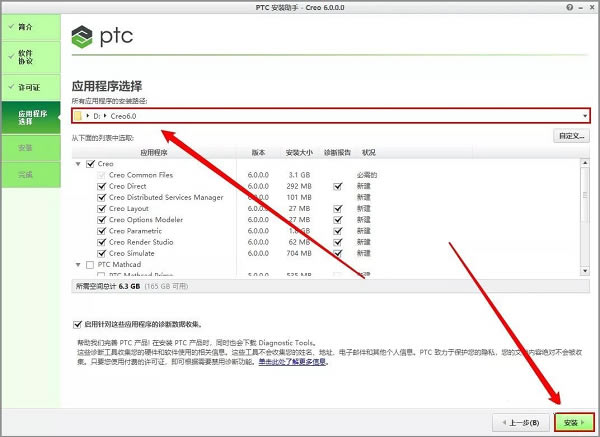The width and height of the screenshot is (600, 437).
Task: Select the PTC Mathcad row label
Action: click(119, 264)
